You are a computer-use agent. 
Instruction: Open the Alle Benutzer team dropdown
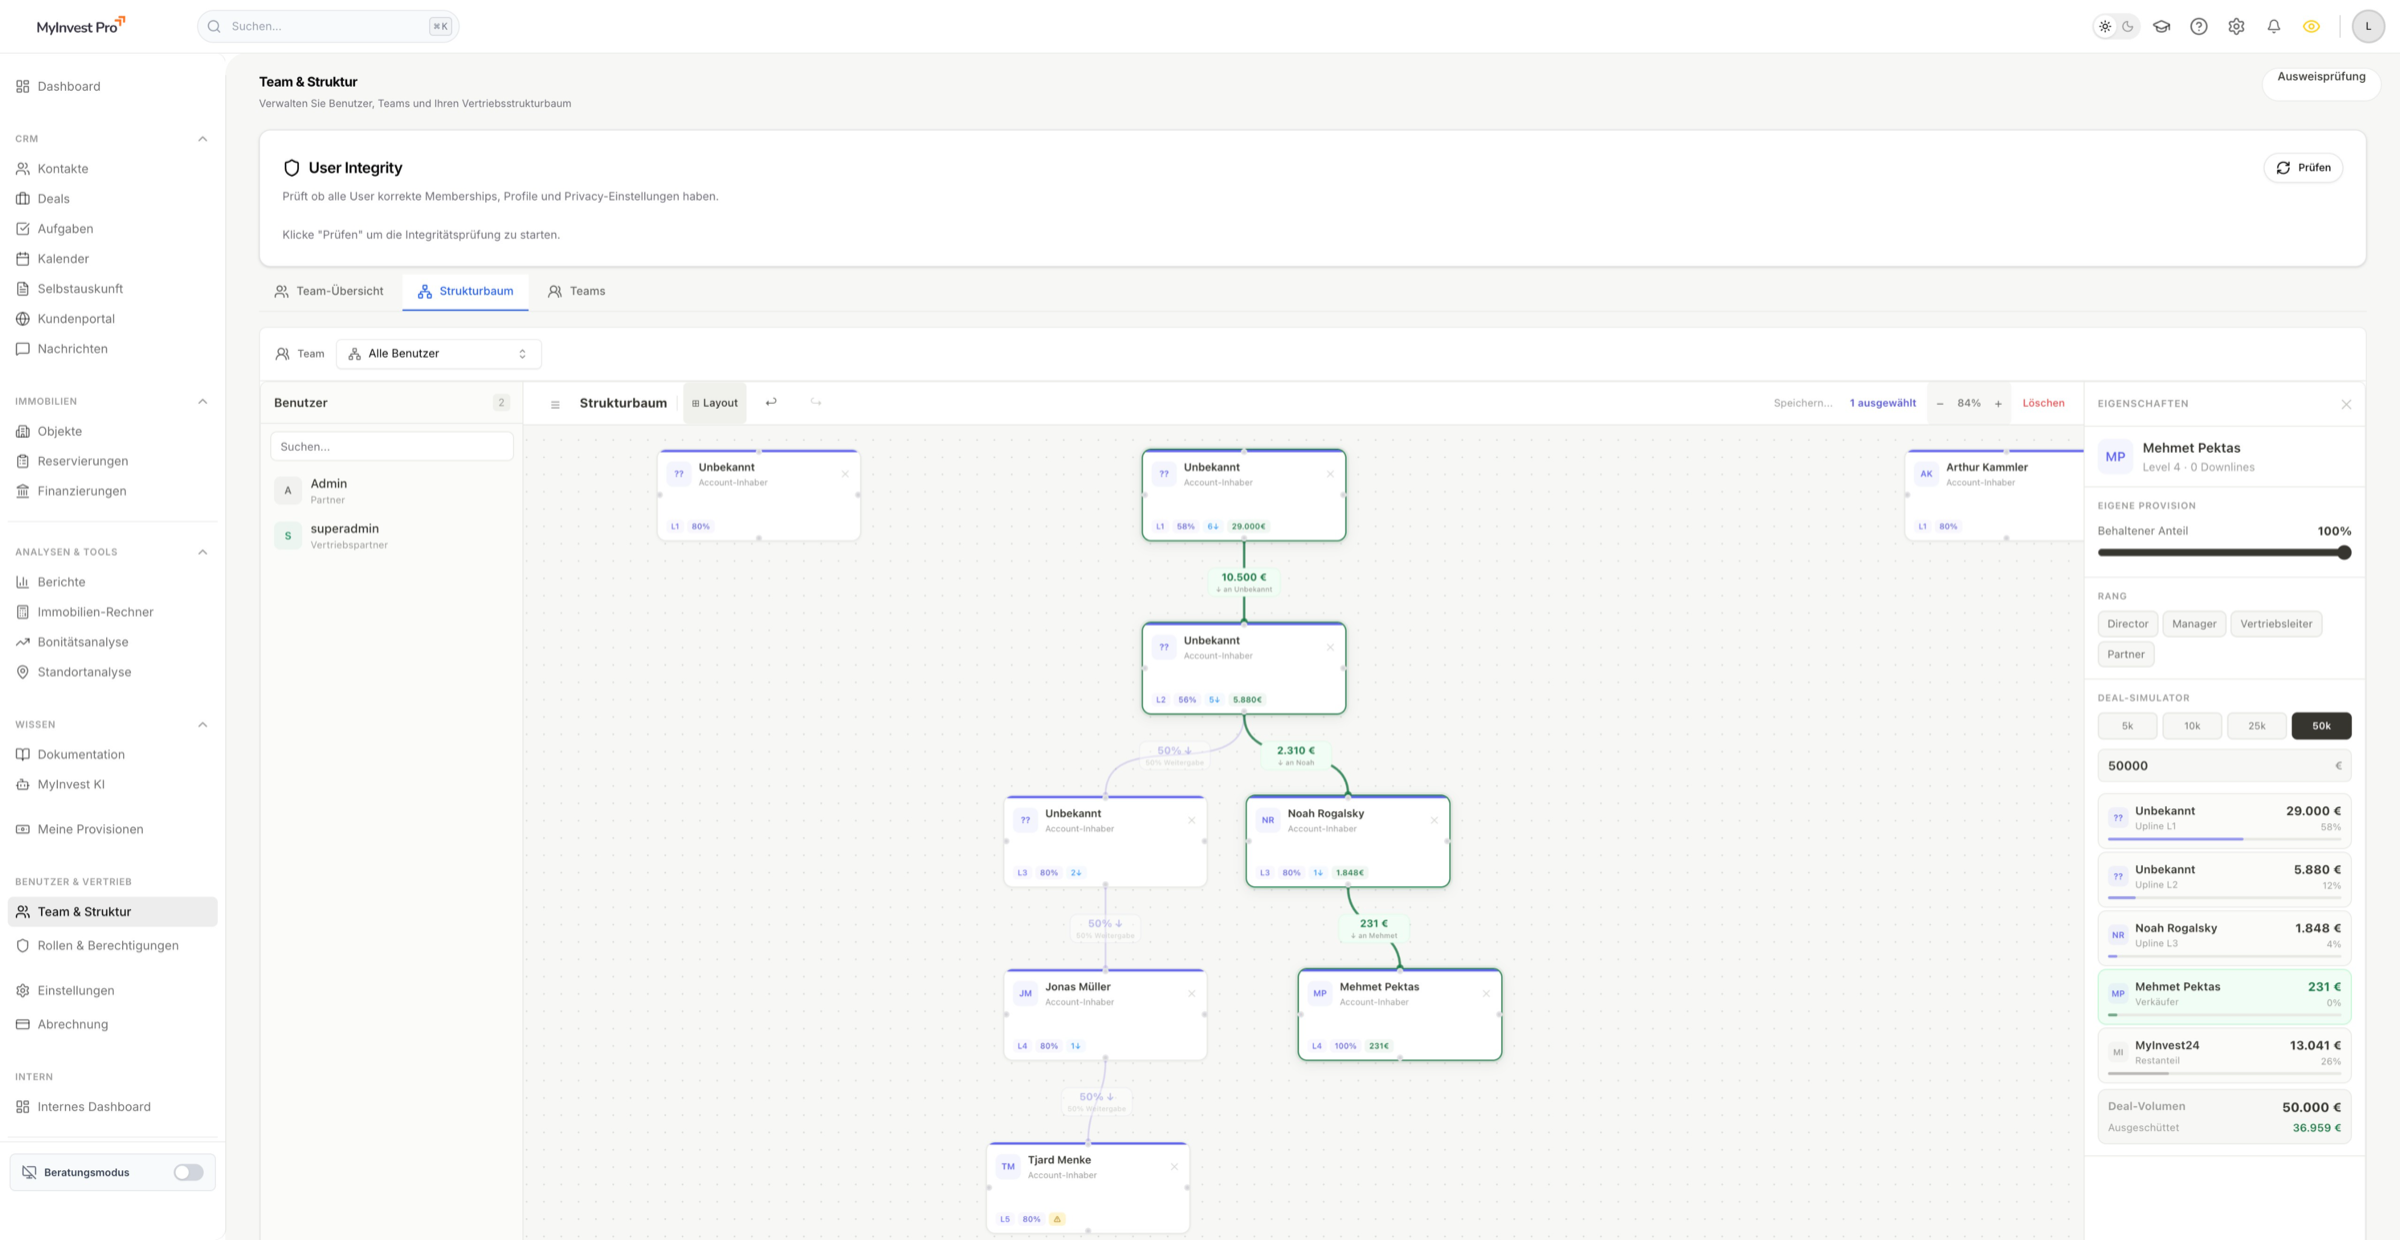pyautogui.click(x=438, y=354)
